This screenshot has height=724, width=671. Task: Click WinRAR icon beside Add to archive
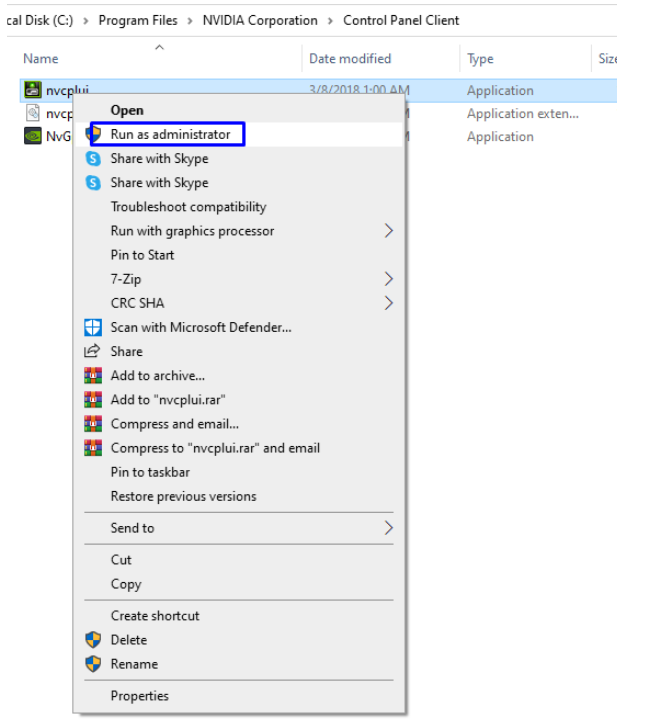click(x=93, y=376)
